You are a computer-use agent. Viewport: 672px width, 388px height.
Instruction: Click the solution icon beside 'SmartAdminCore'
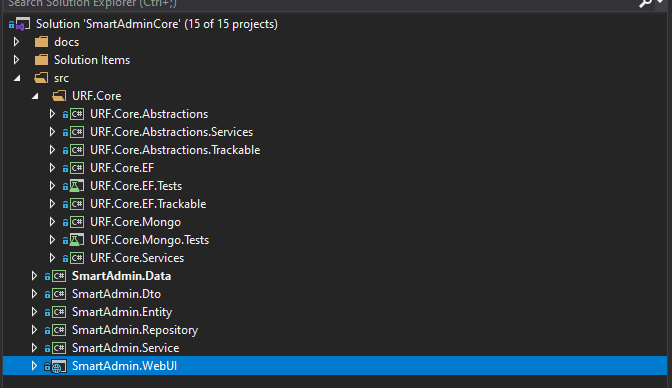pos(20,24)
